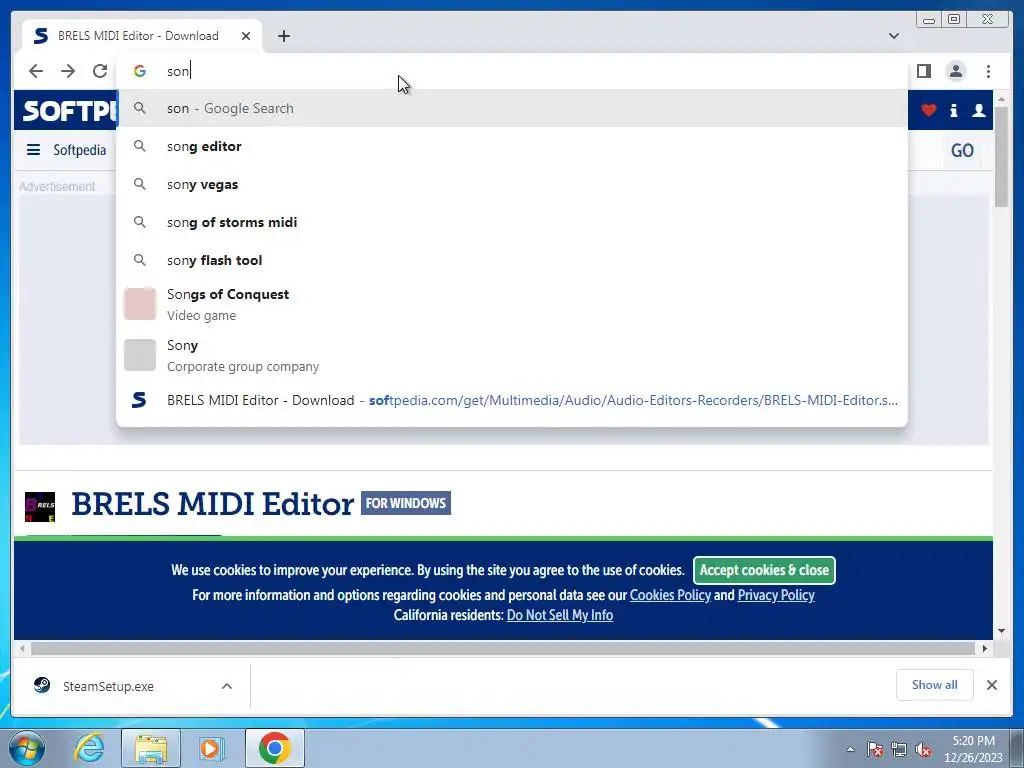The height and width of the screenshot is (768, 1024).
Task: Click the address bar containing 'son'
Action: (x=511, y=71)
